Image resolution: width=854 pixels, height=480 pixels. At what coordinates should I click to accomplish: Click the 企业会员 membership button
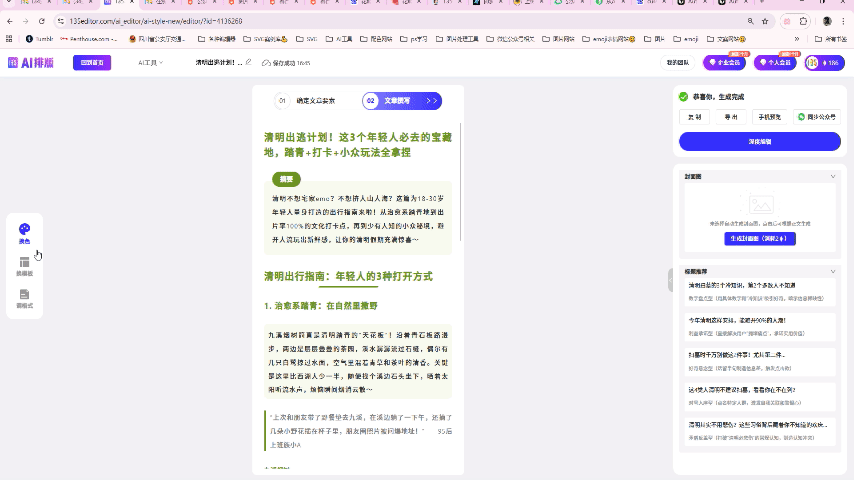[724, 63]
